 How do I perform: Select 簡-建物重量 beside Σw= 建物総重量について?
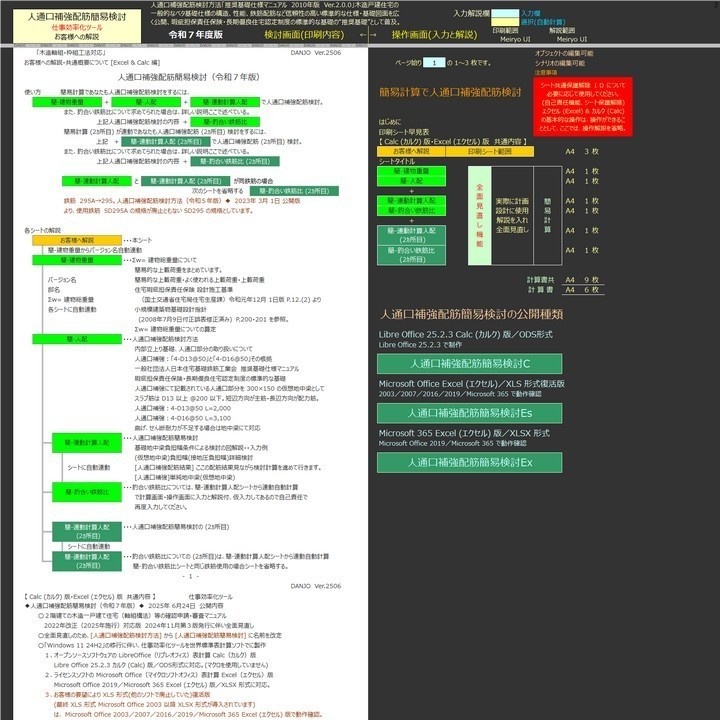coord(77,260)
